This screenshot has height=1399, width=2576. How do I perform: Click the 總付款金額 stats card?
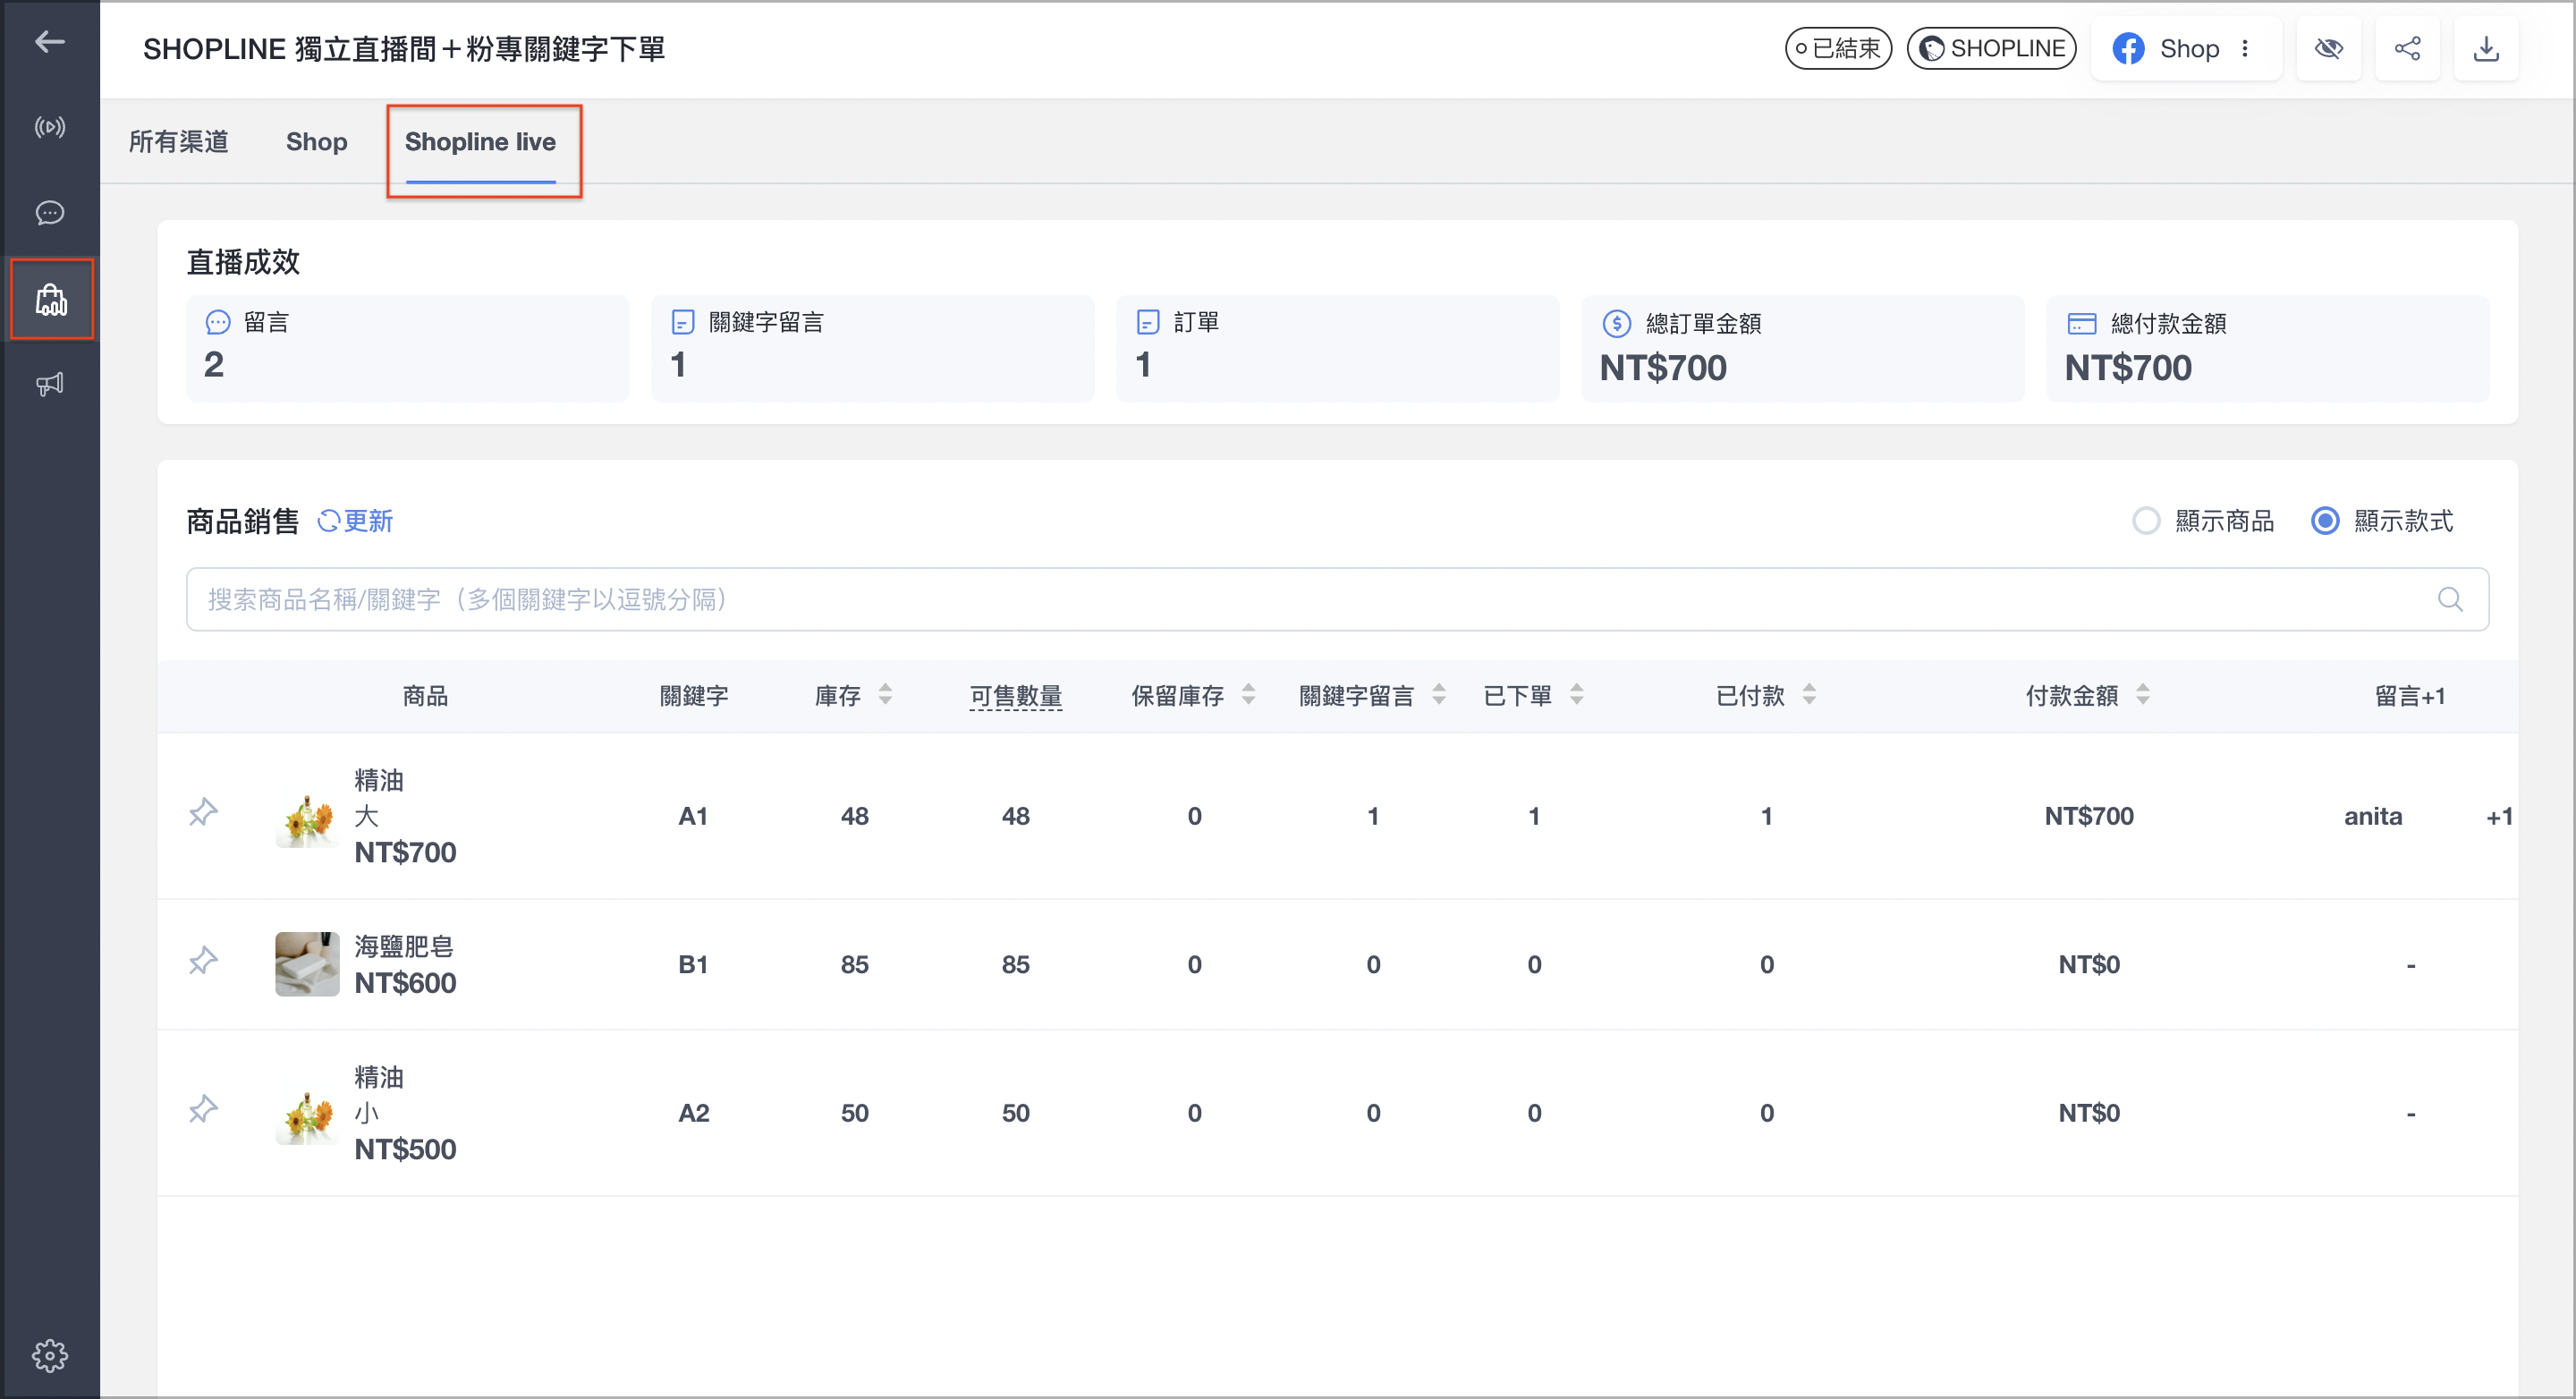pos(2267,348)
